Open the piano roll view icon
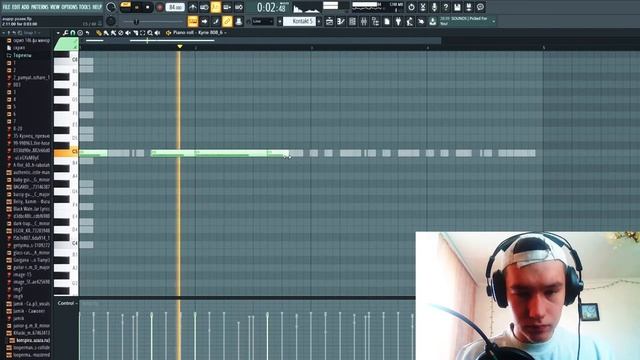The width and height of the screenshot is (640, 360). tap(341, 21)
